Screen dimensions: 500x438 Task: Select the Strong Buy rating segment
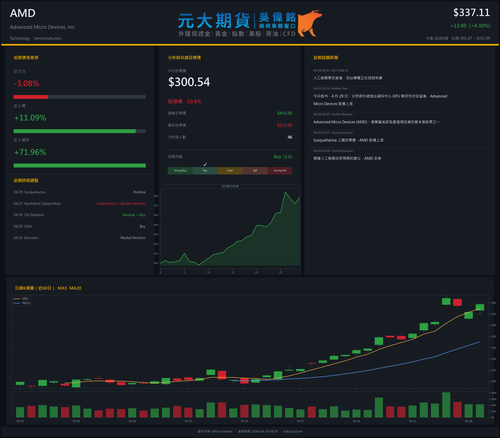coord(180,171)
